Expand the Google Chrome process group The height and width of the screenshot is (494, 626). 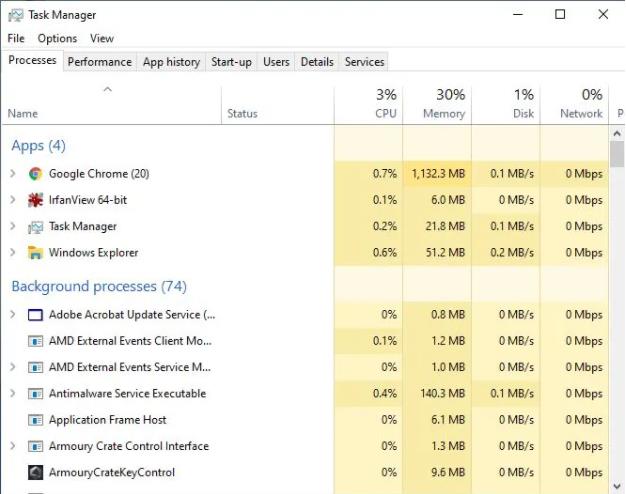tap(13, 174)
